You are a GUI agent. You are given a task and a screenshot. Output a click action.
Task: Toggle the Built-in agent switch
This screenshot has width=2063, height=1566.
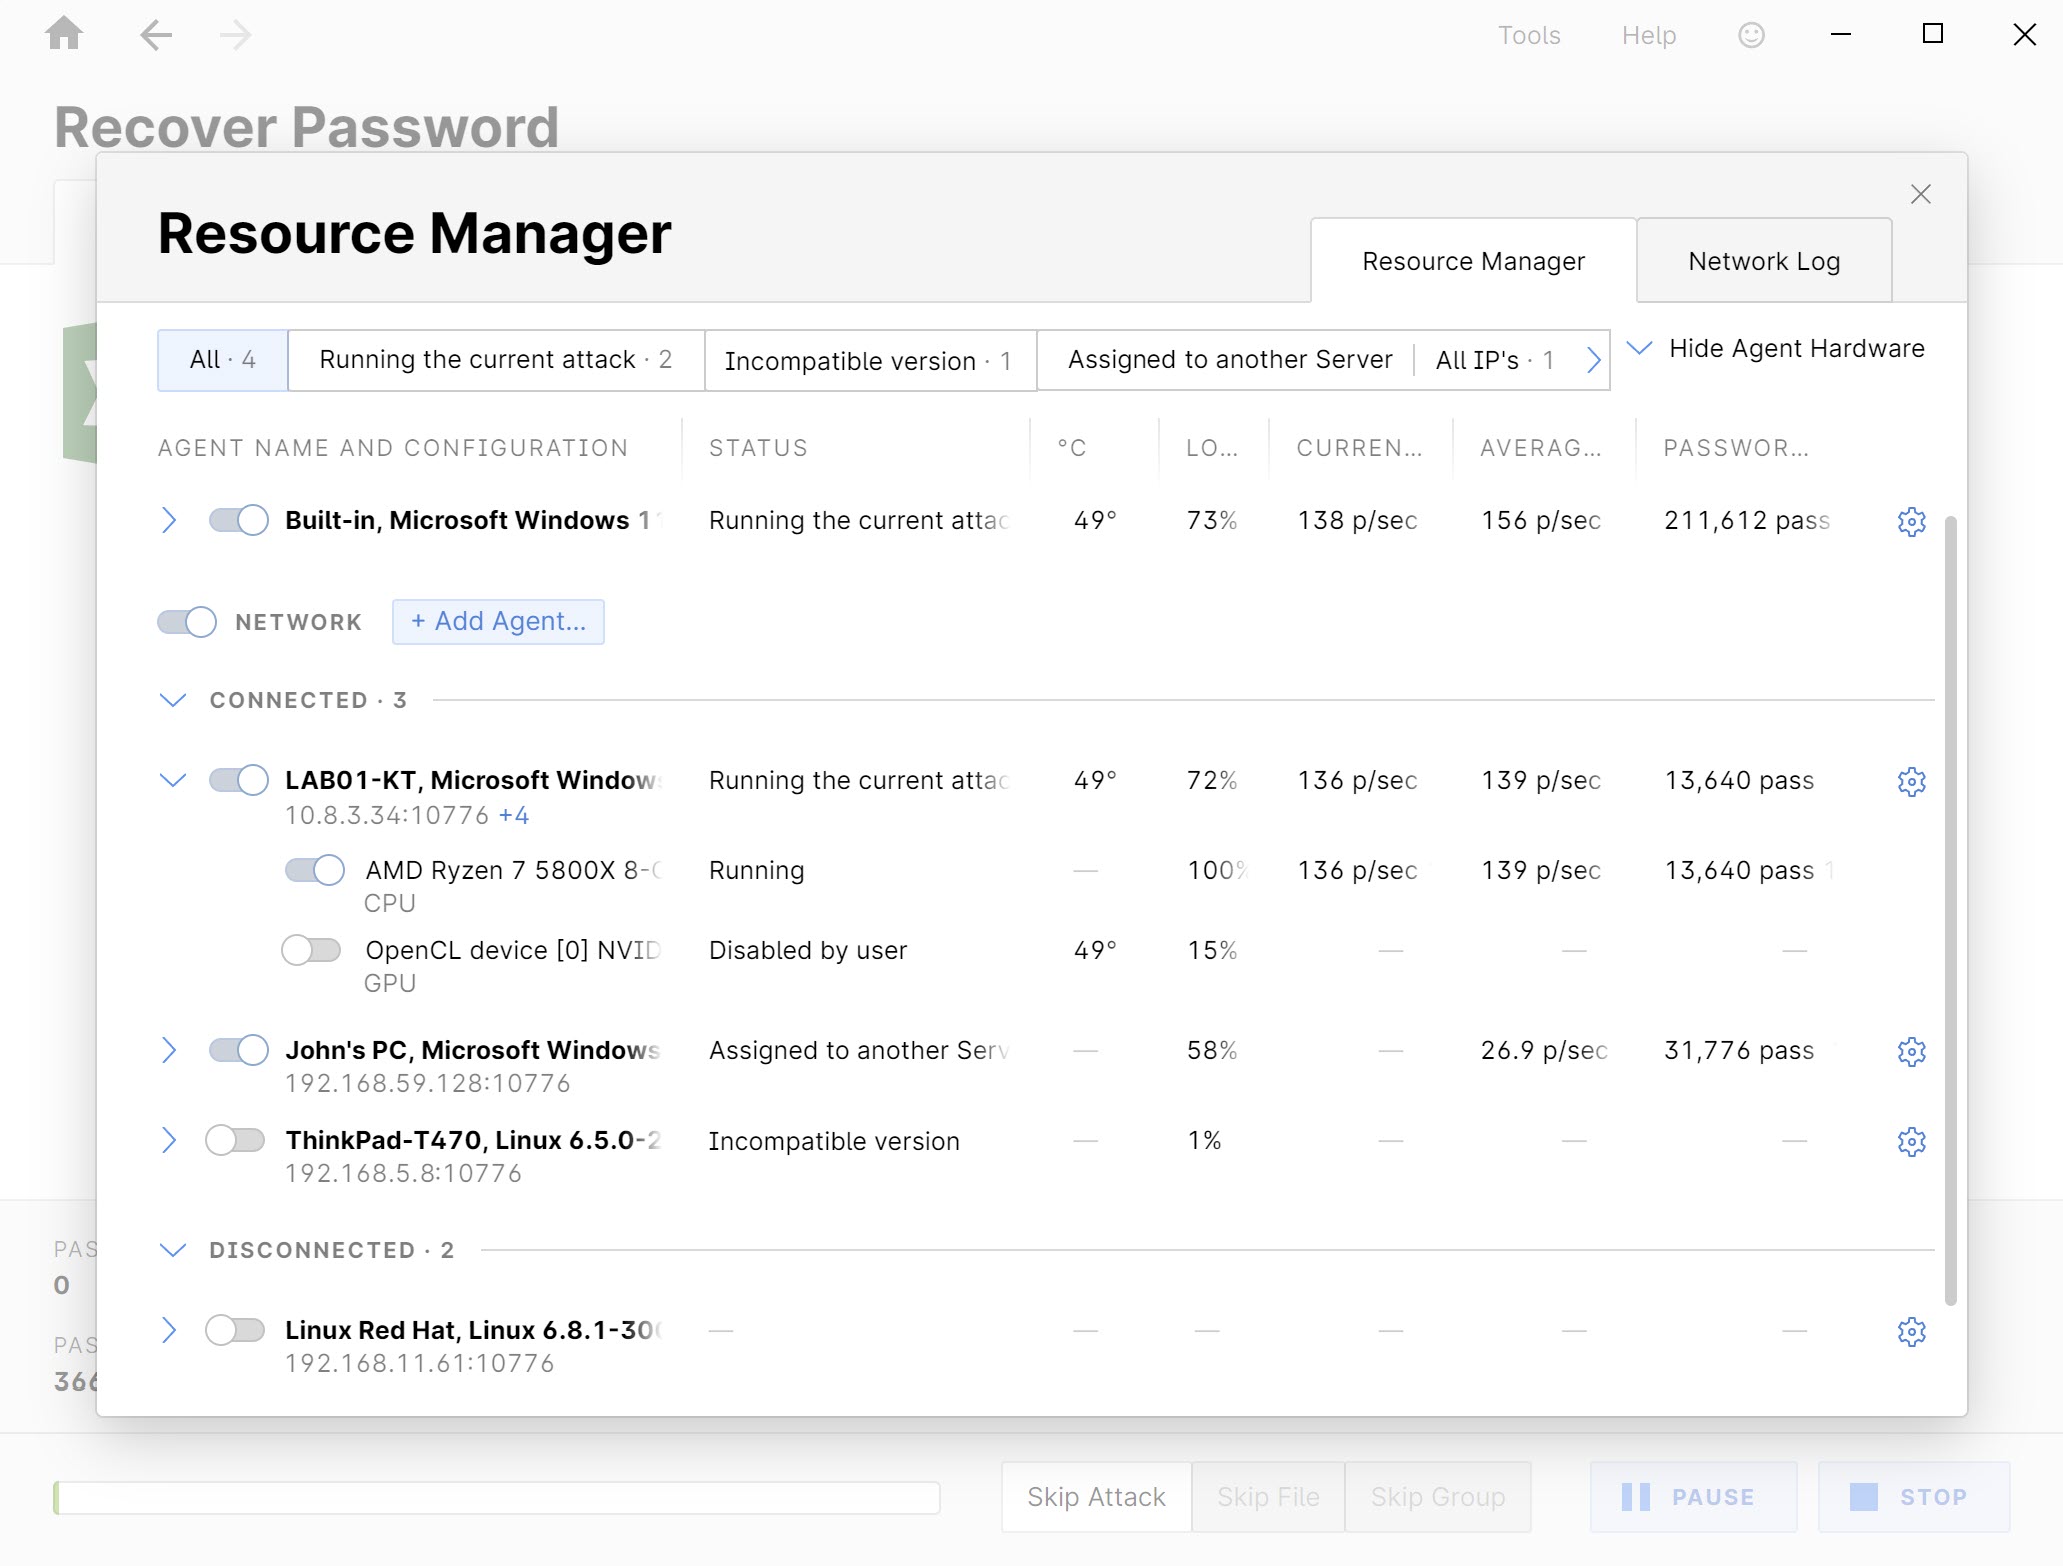pyautogui.click(x=238, y=520)
